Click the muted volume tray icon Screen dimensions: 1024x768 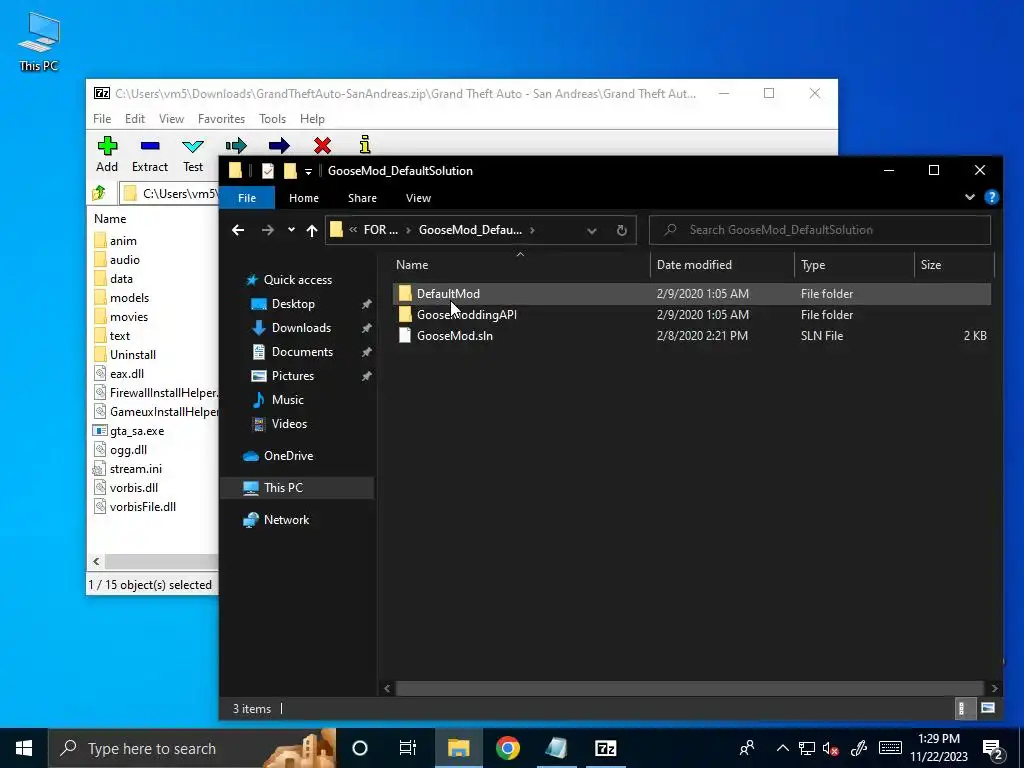[x=831, y=748]
